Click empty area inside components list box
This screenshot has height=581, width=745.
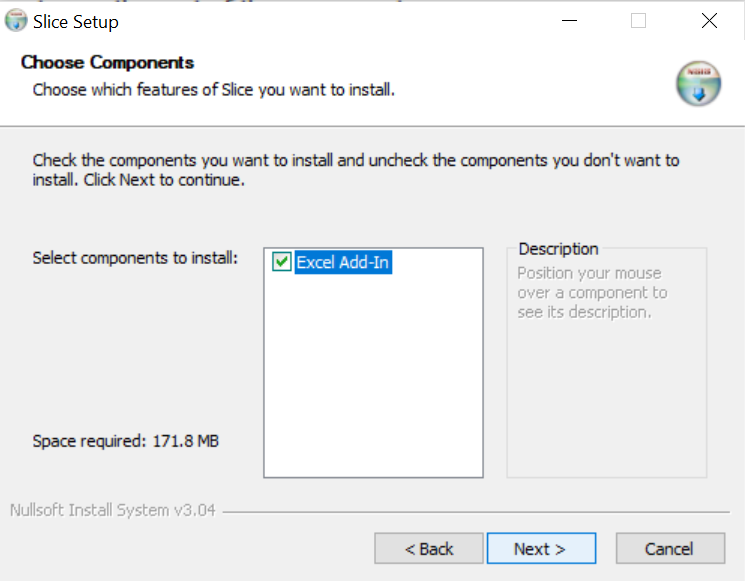(x=373, y=380)
